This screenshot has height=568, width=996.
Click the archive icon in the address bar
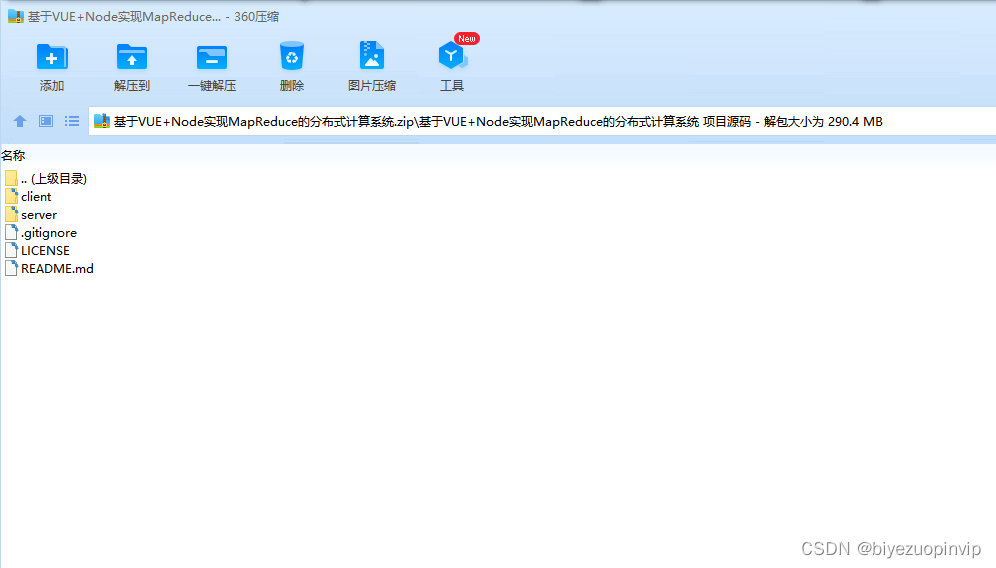102,121
